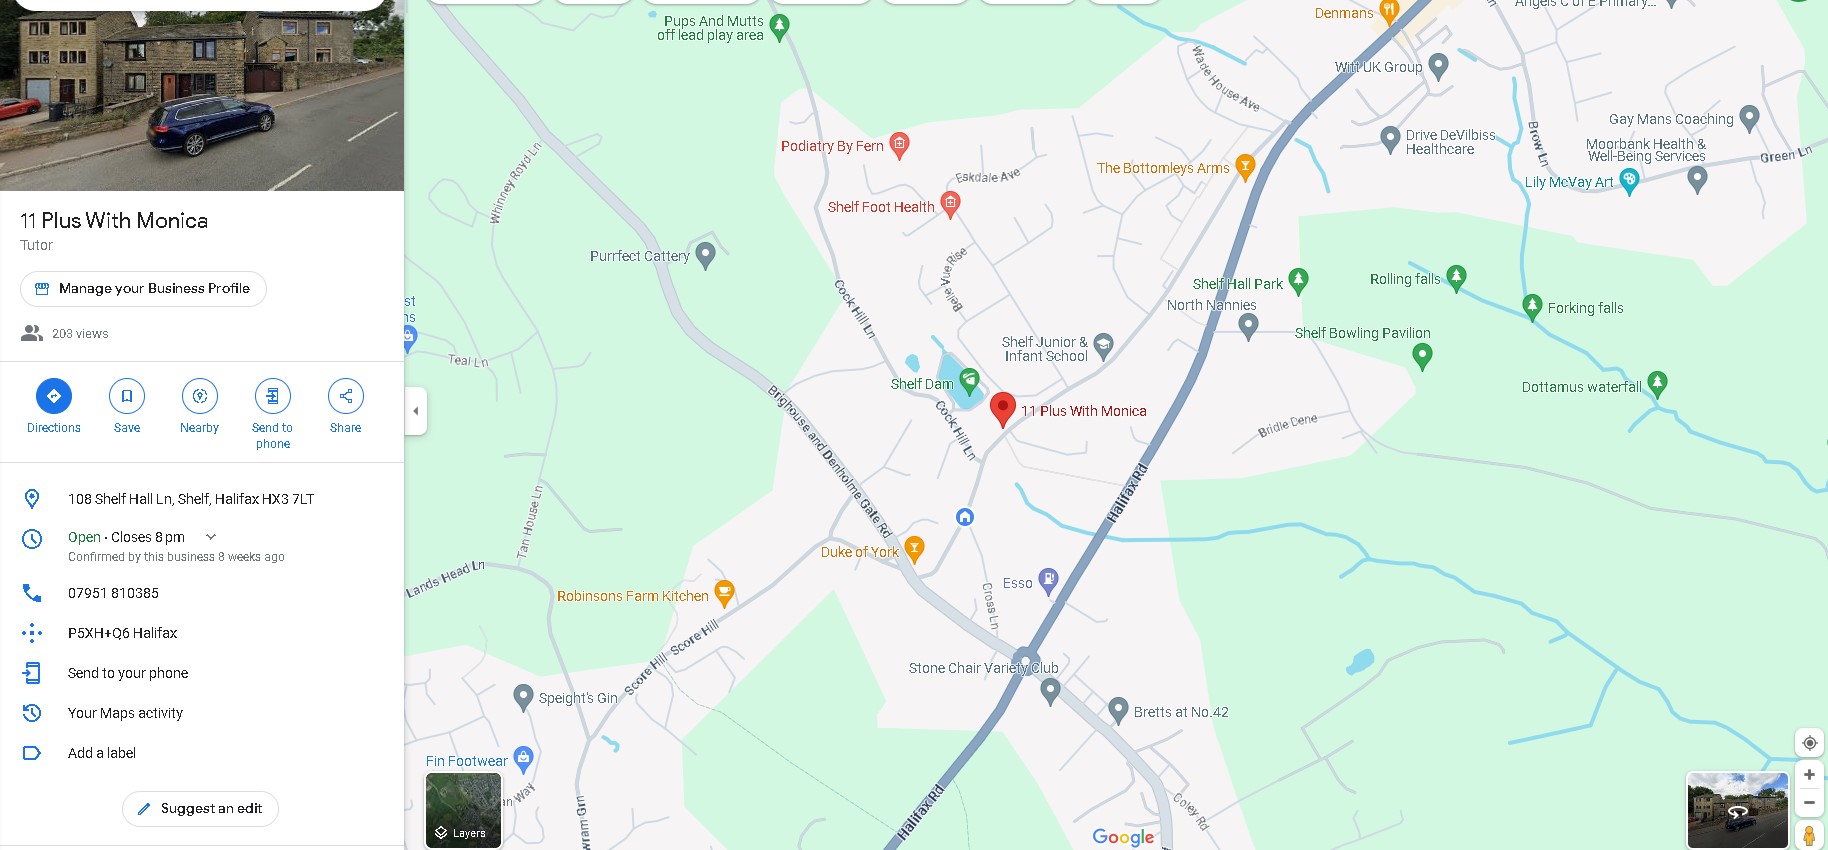Viewport: 1828px width, 850px height.
Task: Click Suggest an edit button
Action: 200,809
